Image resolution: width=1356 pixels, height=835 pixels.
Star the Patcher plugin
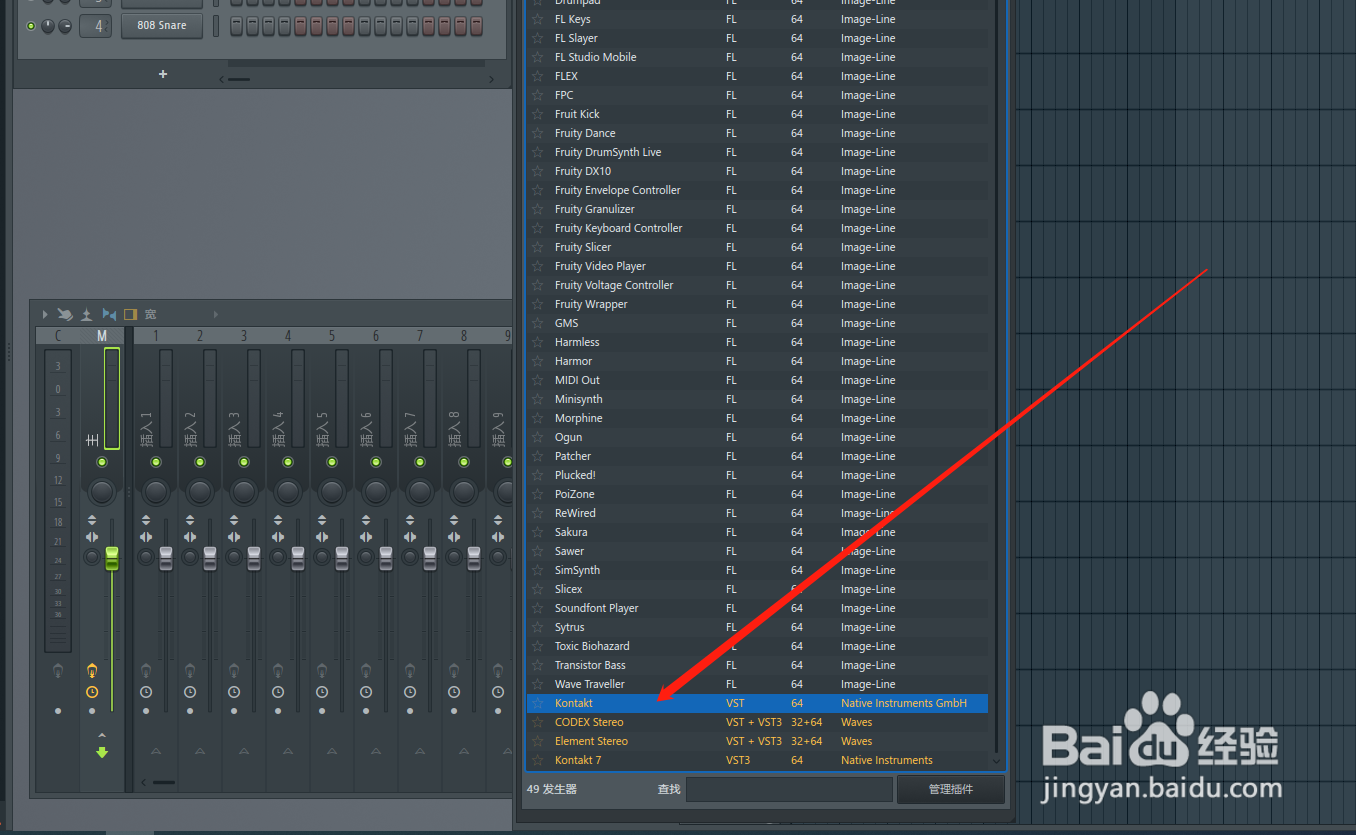[537, 456]
